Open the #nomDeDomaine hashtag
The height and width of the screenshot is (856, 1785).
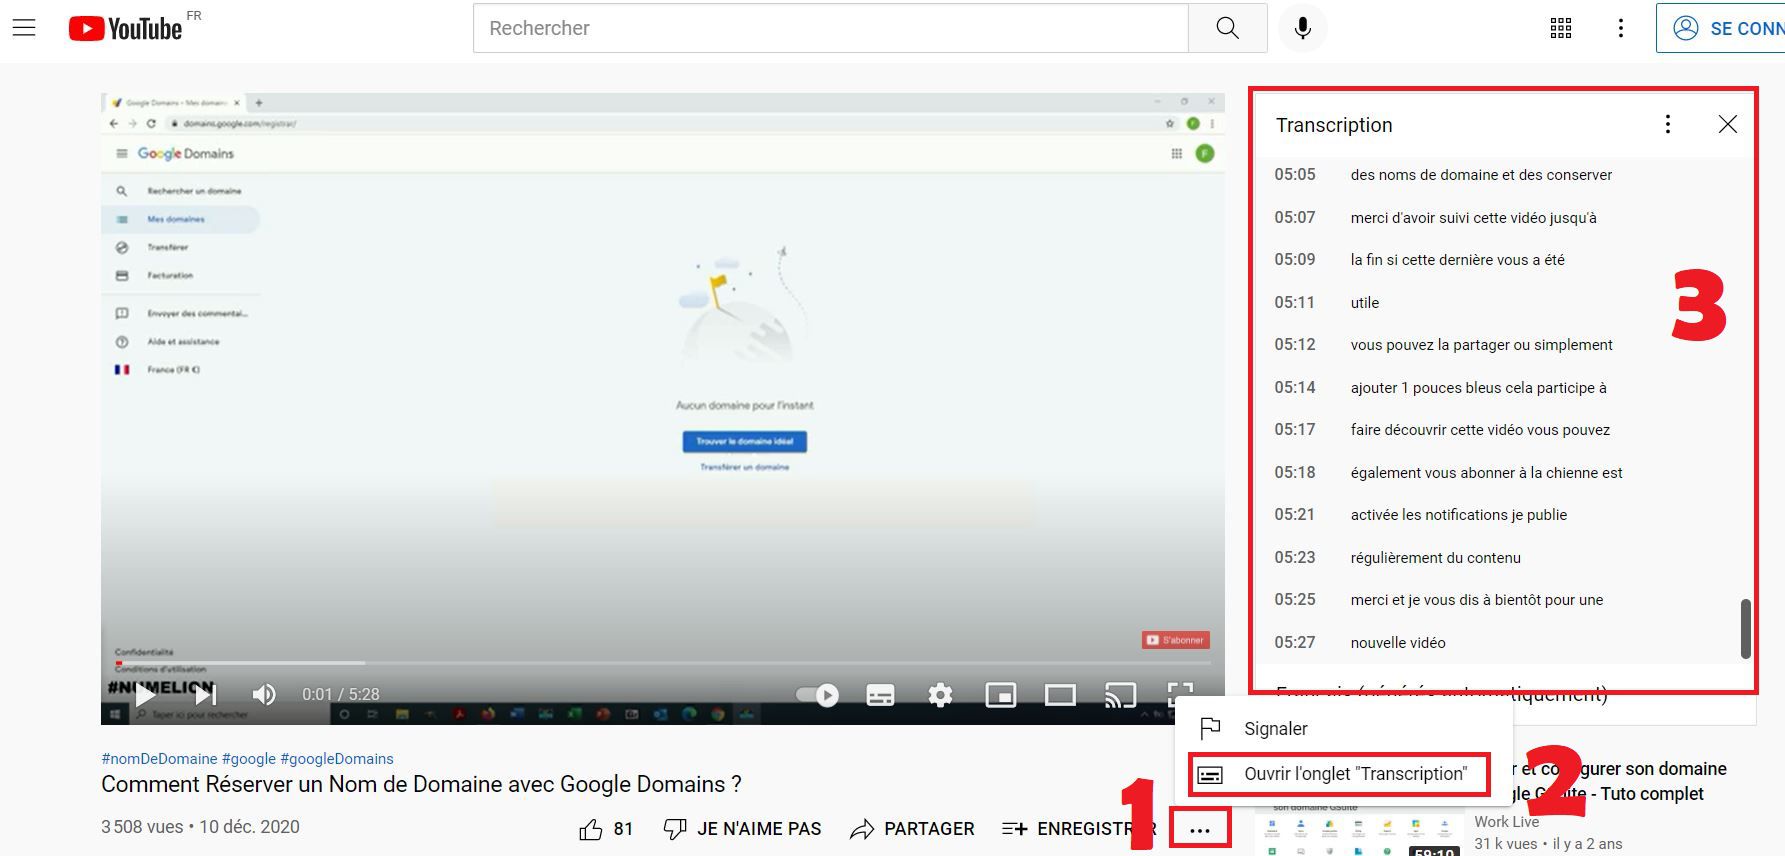point(159,759)
